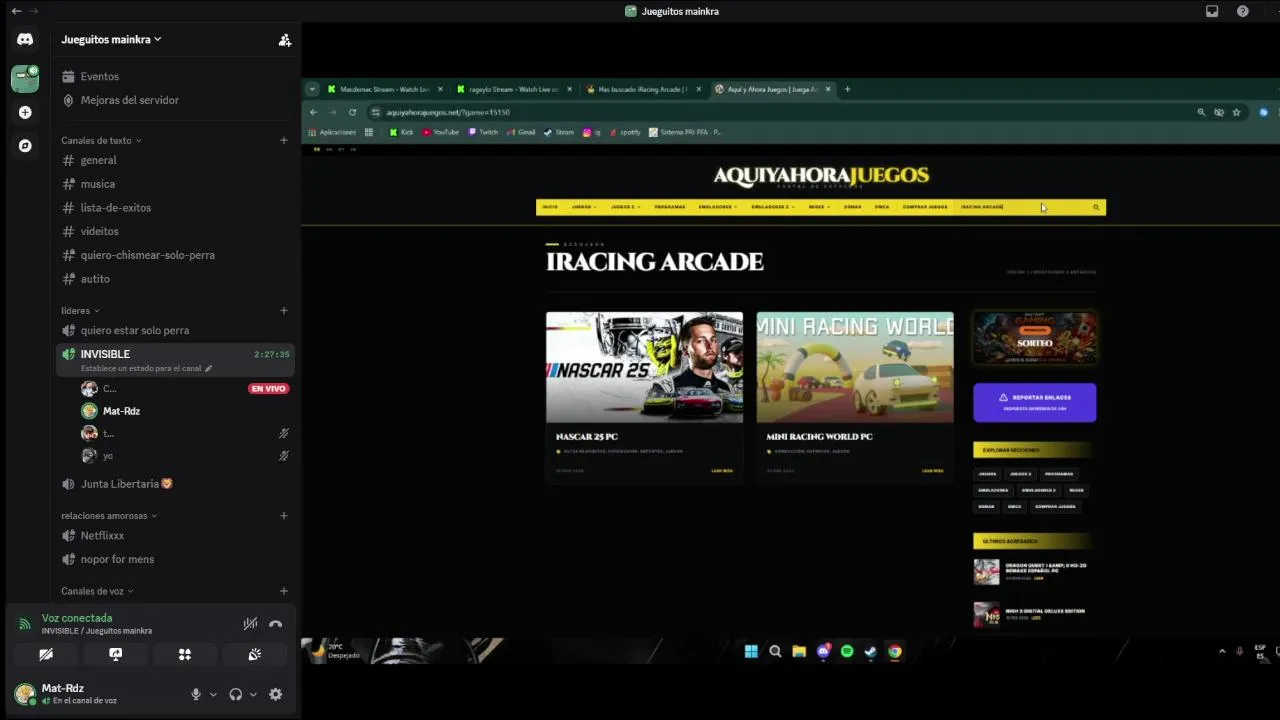
Task: Switch to the rageylo Stream browser tab
Action: [515, 89]
